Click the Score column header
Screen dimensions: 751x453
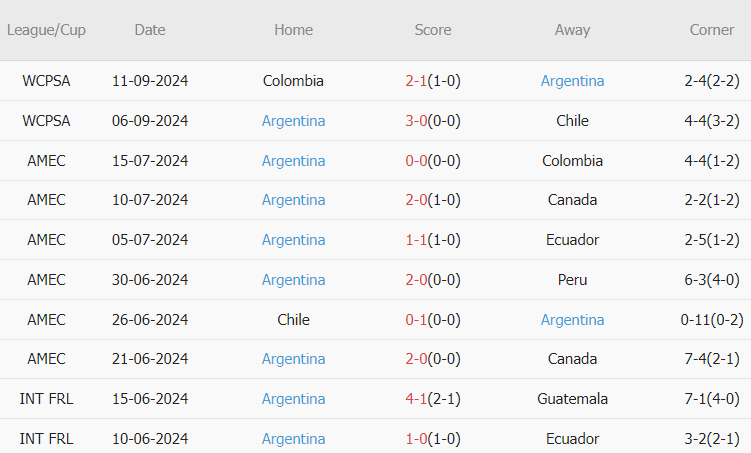click(x=433, y=30)
